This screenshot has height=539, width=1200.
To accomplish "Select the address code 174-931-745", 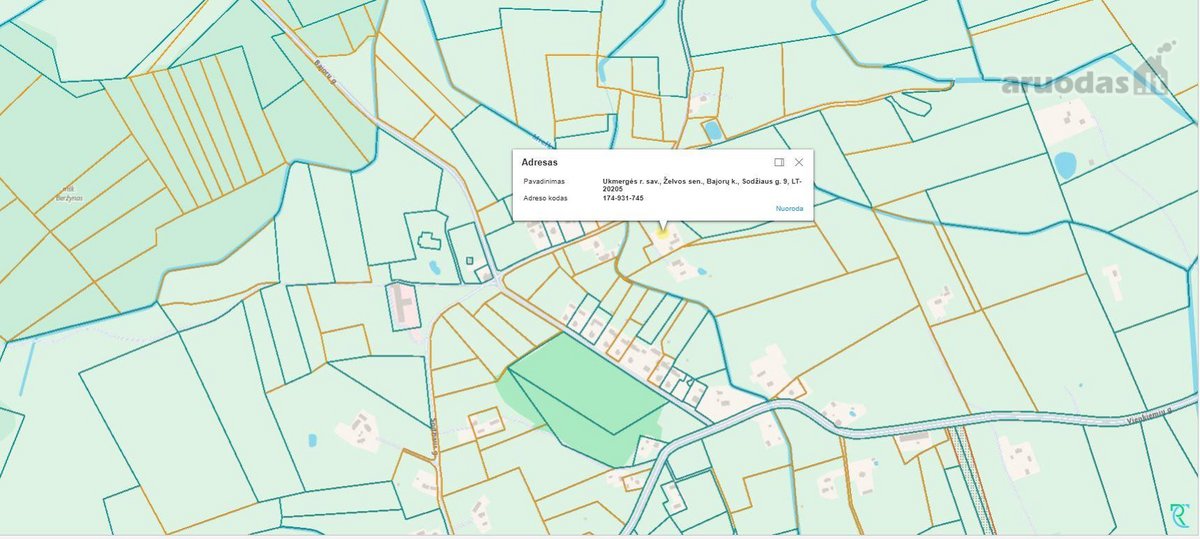I will coord(623,198).
